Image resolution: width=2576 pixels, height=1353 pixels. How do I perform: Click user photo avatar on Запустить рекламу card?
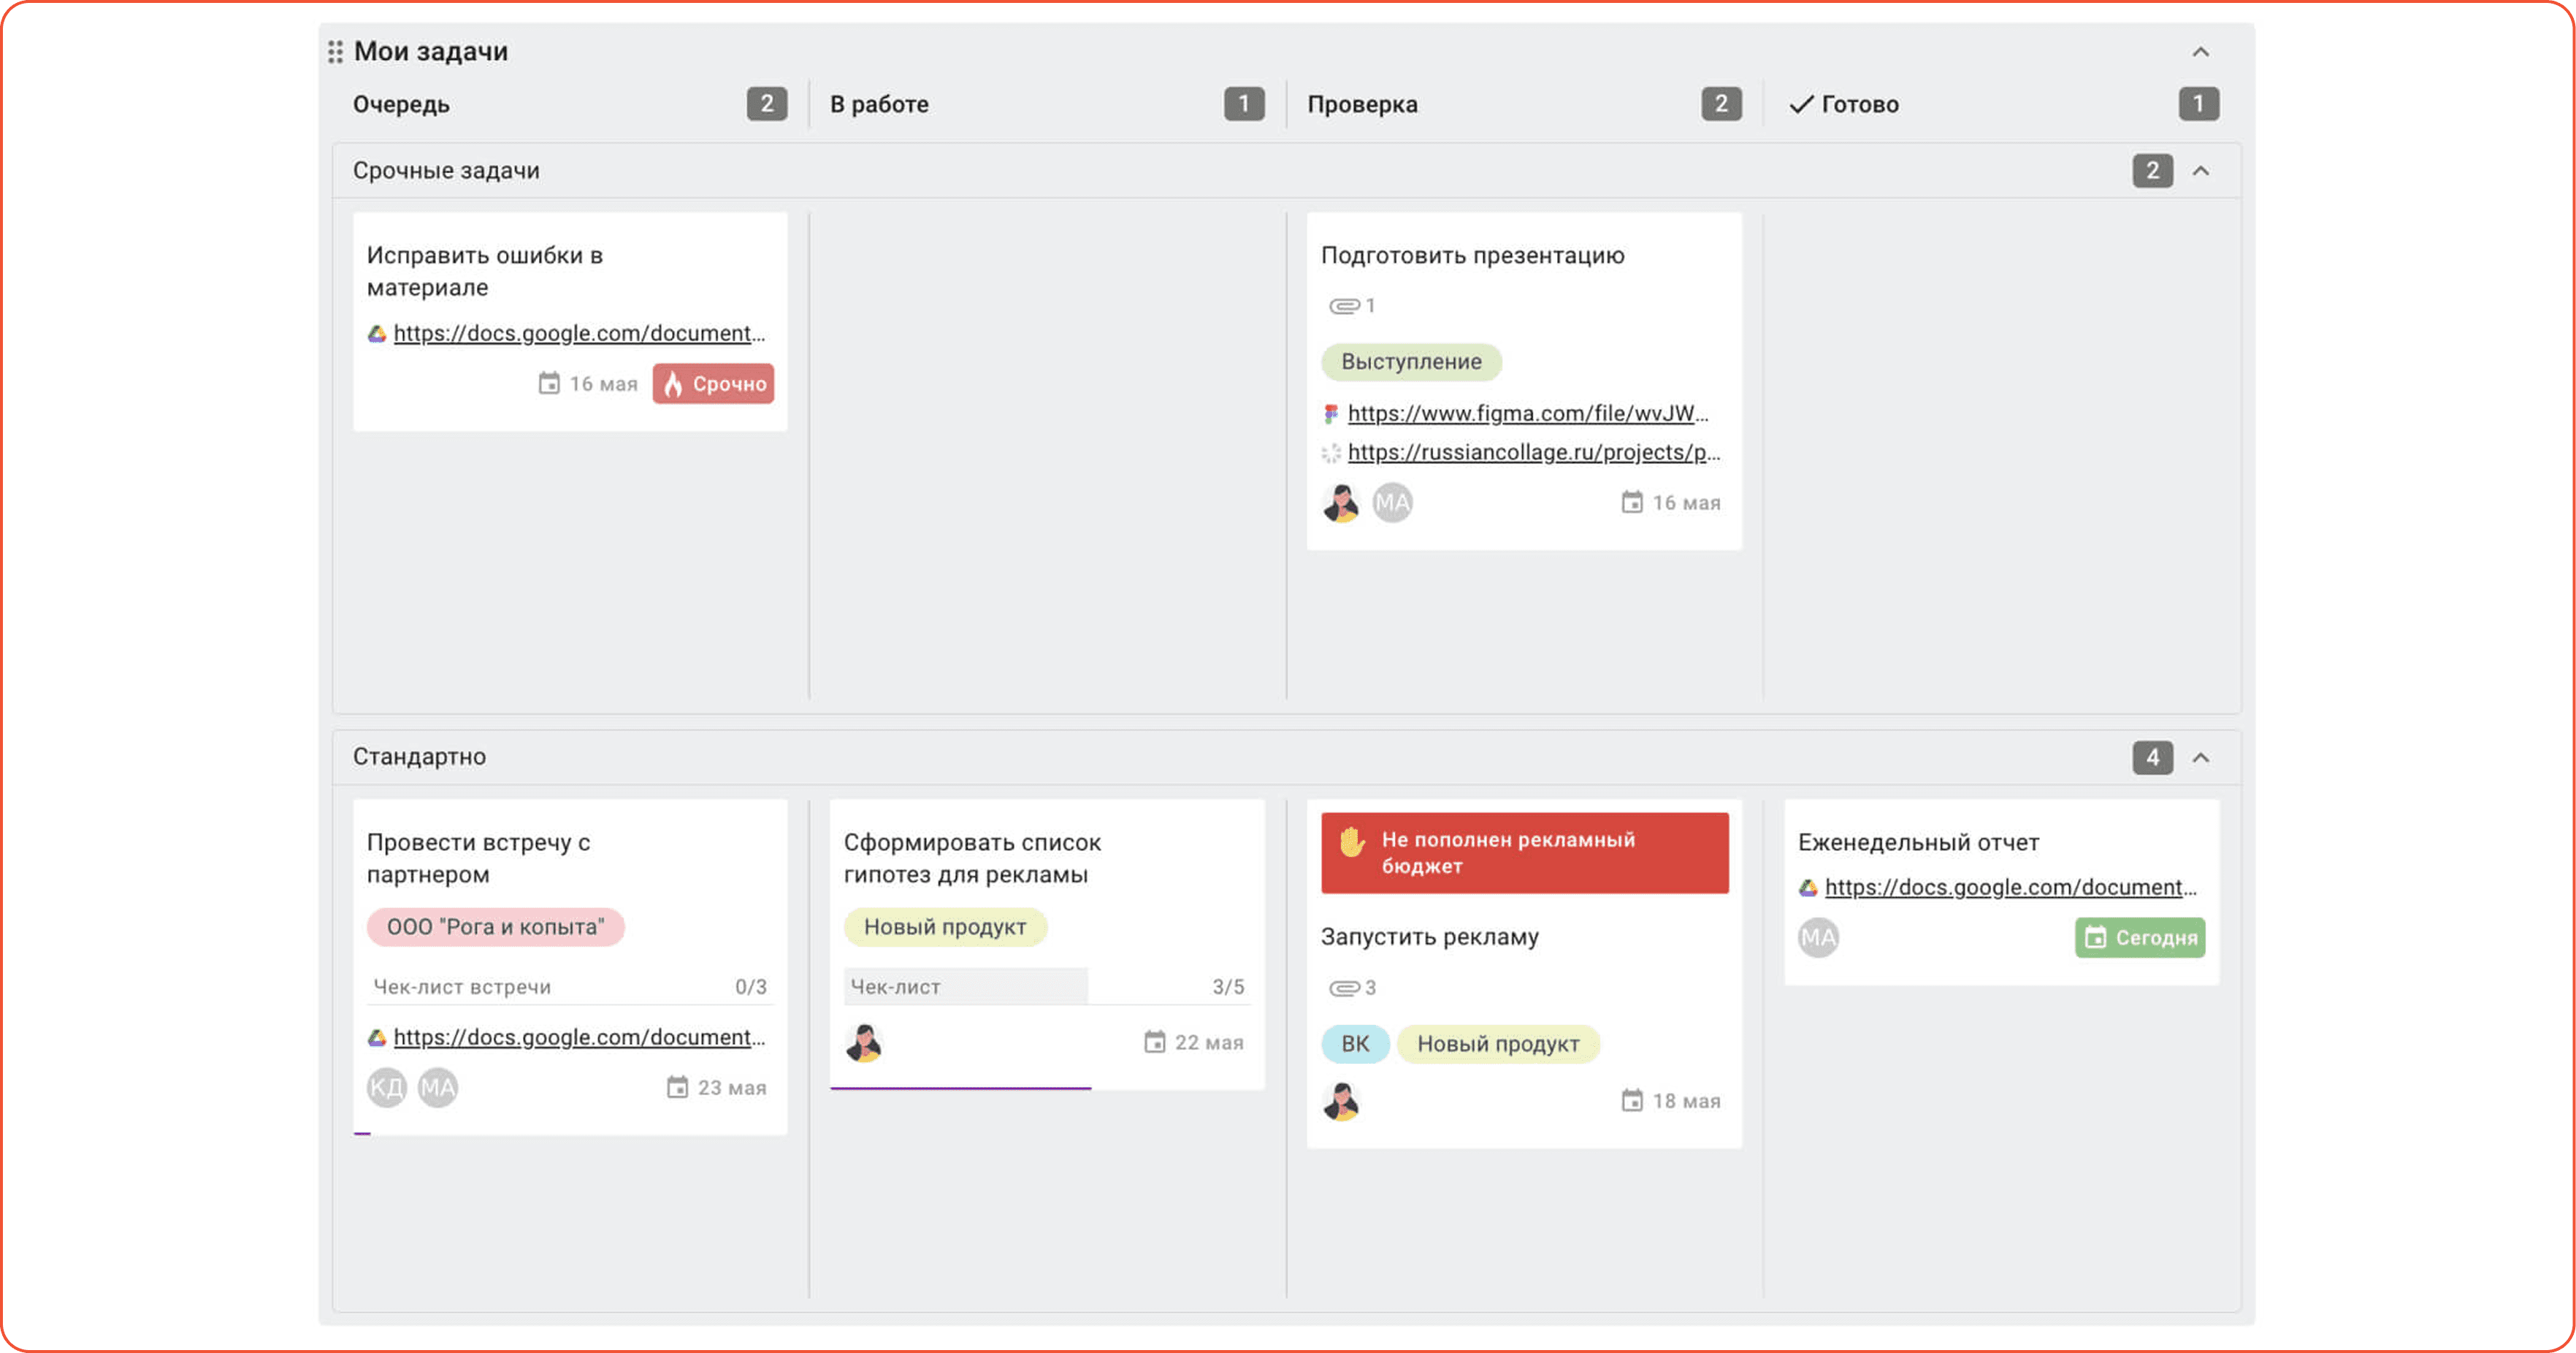tap(1341, 1100)
